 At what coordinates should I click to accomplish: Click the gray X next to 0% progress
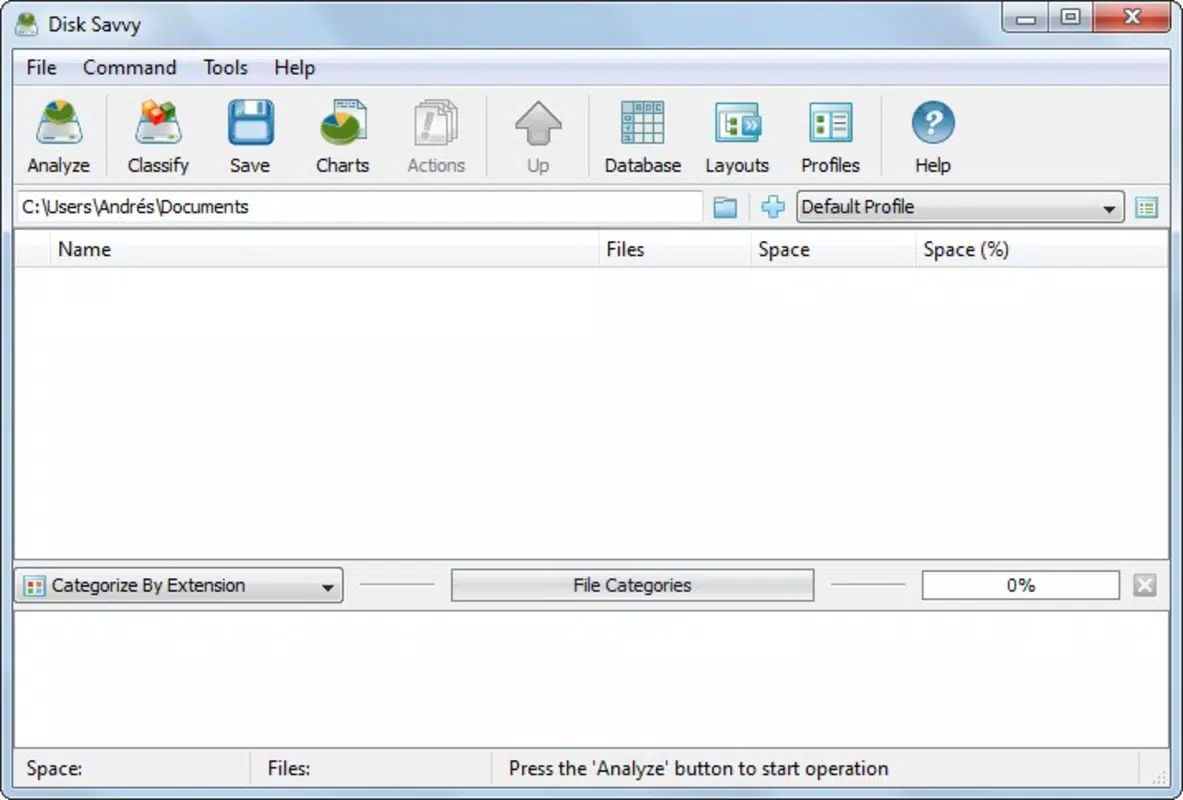1145,585
